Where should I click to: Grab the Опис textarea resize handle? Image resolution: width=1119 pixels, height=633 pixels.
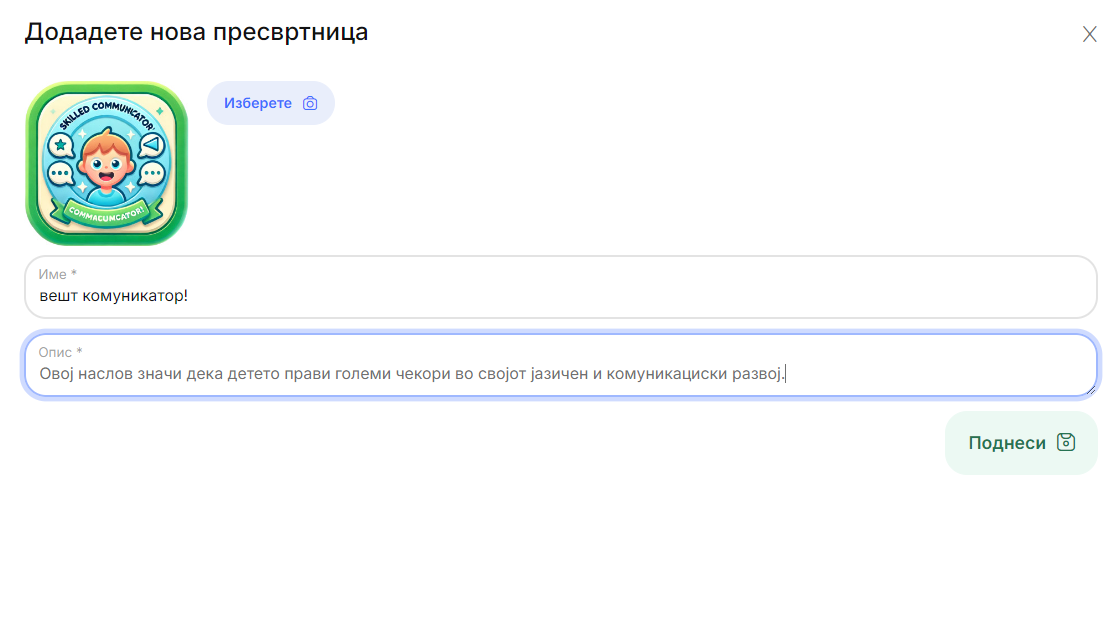click(1091, 390)
